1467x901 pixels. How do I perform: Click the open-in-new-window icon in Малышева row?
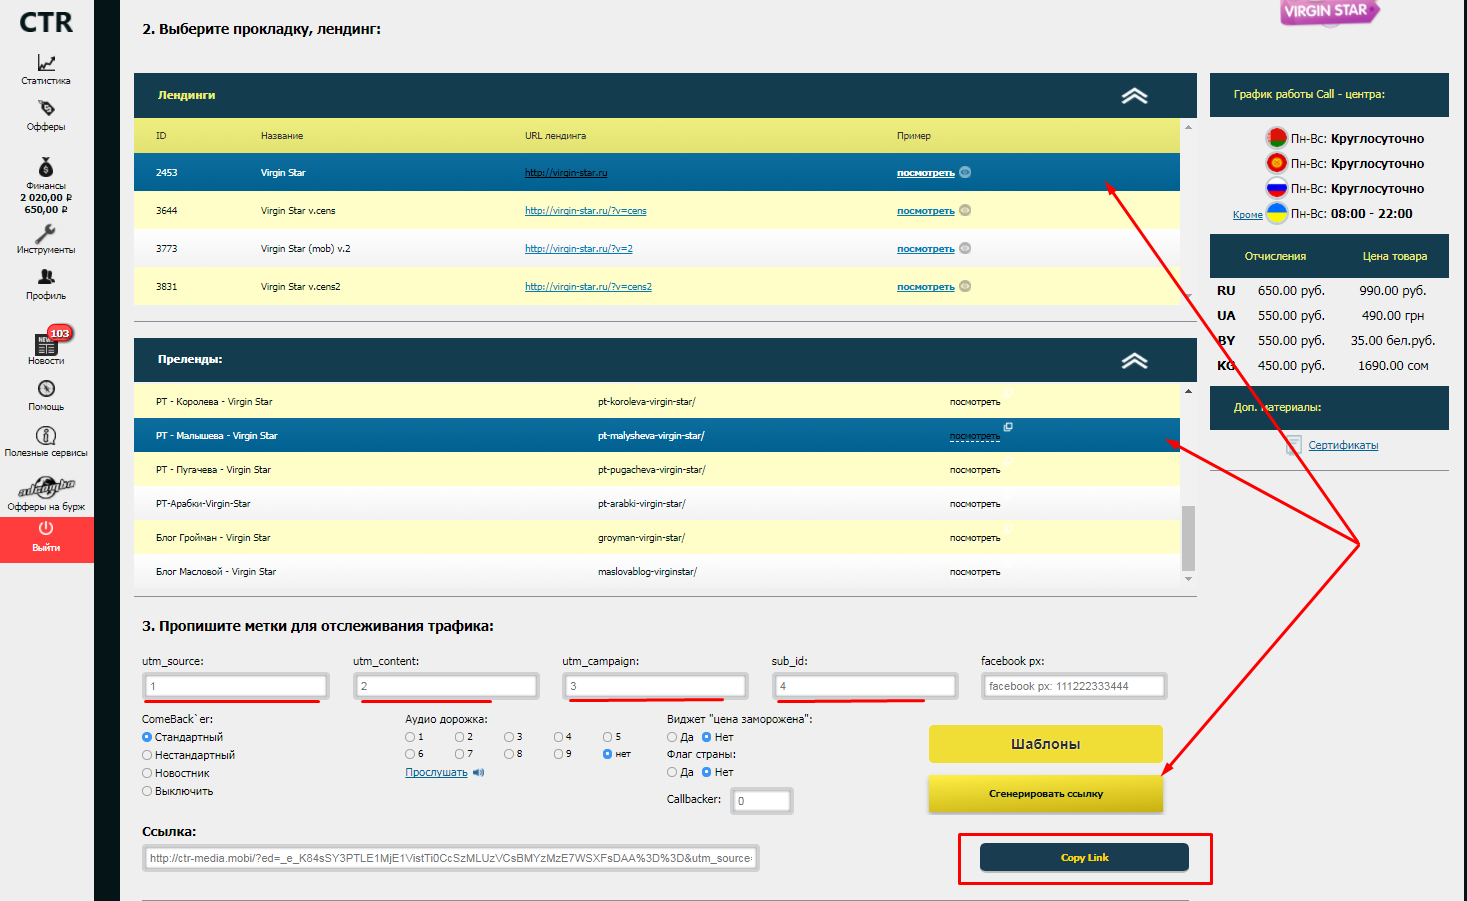1008,427
